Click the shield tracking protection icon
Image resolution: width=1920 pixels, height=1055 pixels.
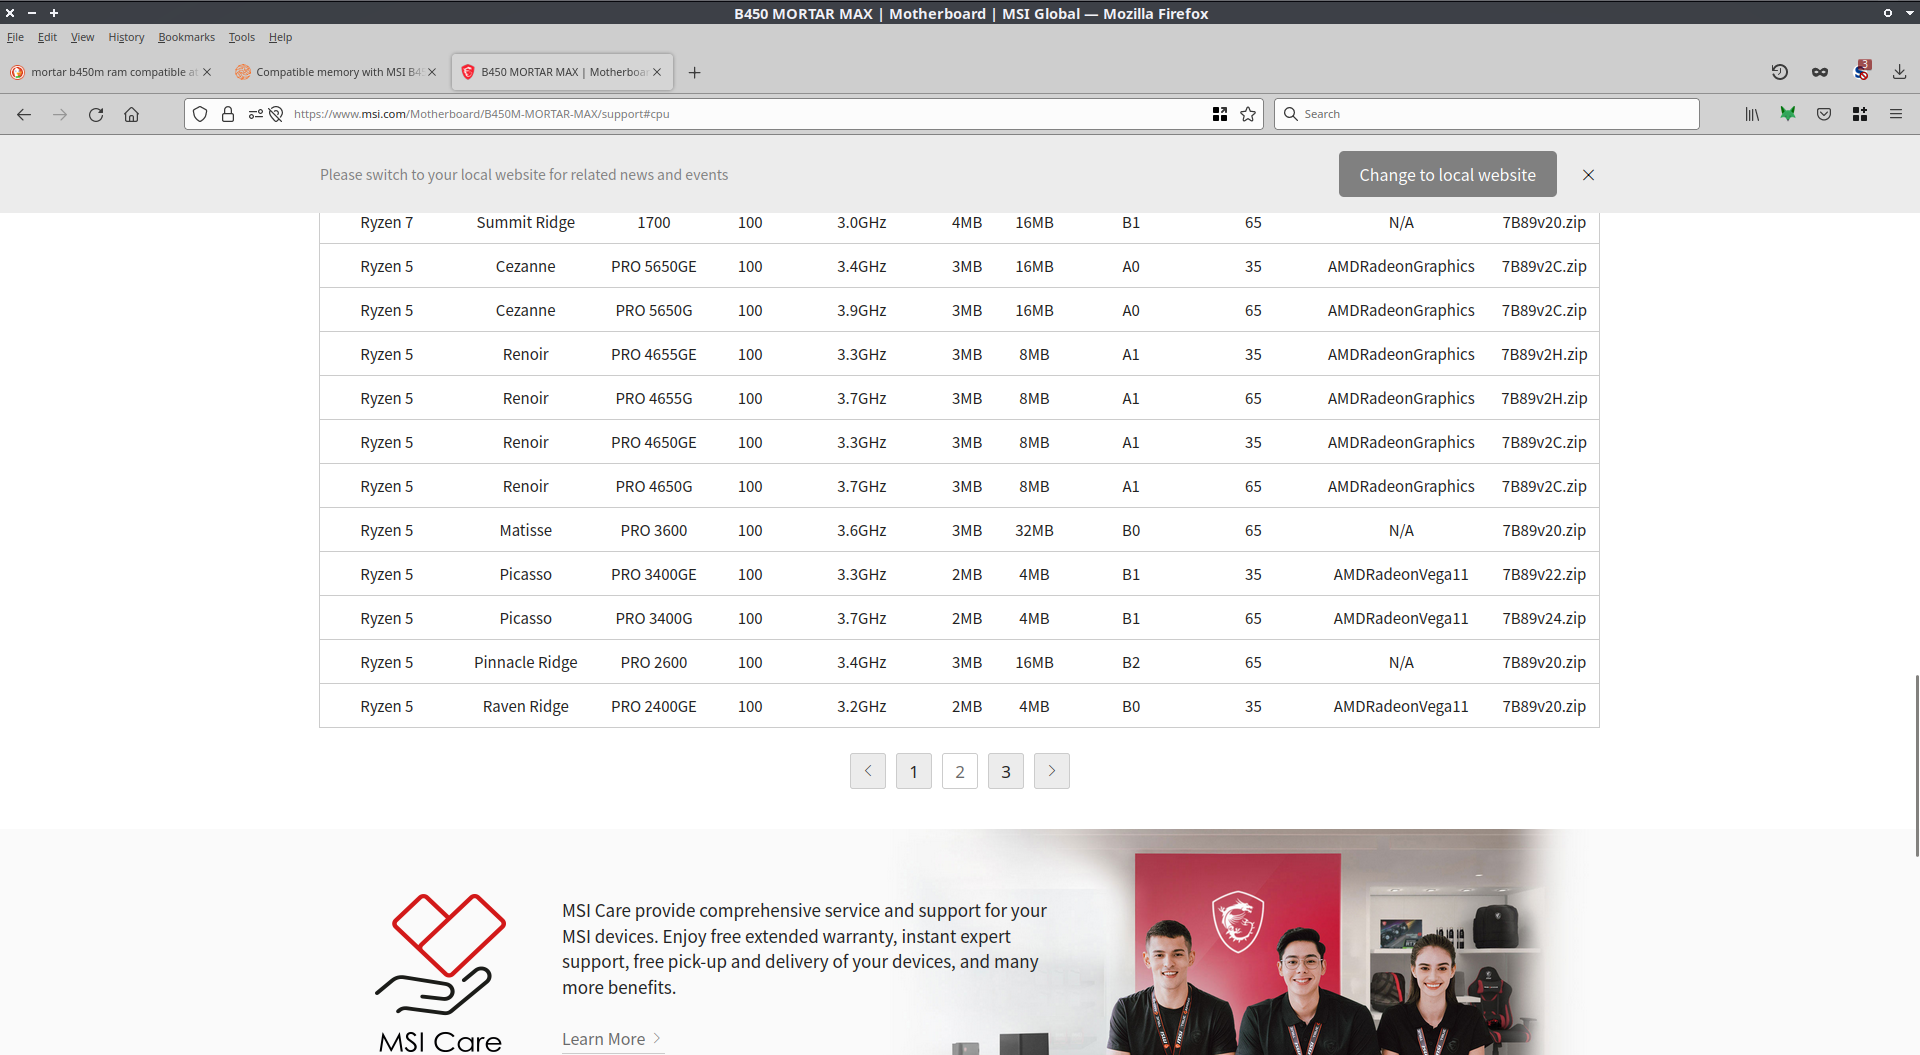[200, 115]
